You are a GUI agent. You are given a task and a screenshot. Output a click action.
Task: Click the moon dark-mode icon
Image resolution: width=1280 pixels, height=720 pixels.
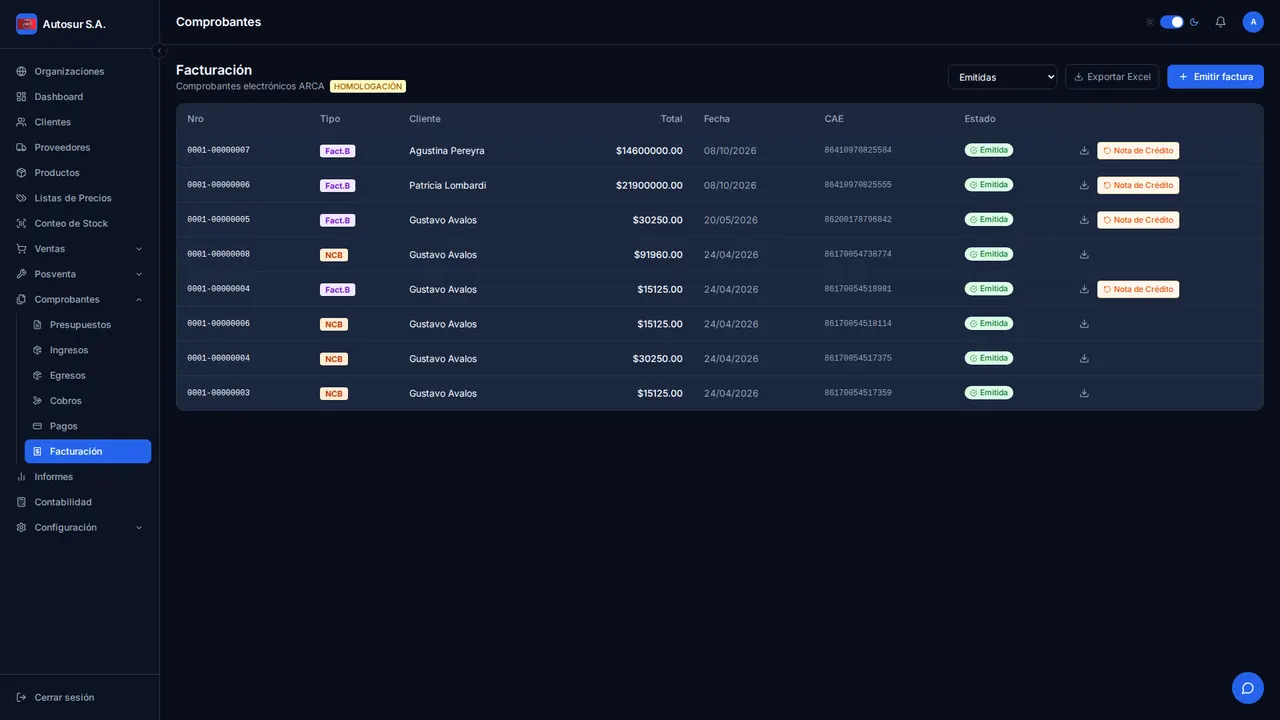[1194, 22]
